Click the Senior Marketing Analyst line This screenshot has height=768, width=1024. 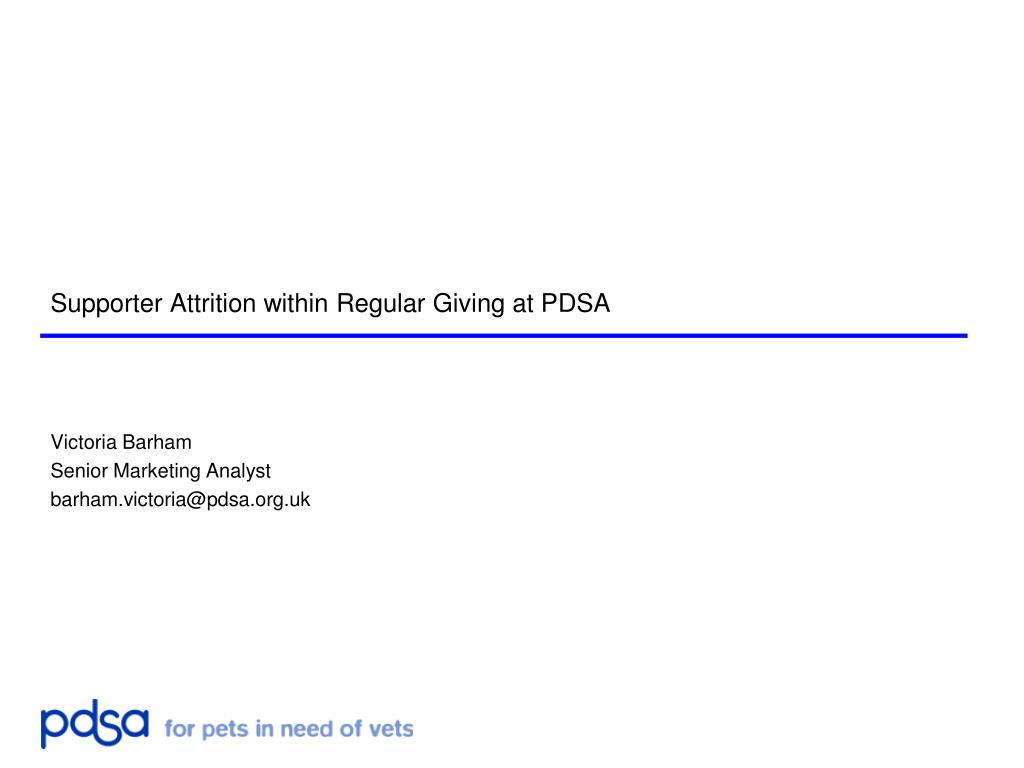tap(161, 471)
